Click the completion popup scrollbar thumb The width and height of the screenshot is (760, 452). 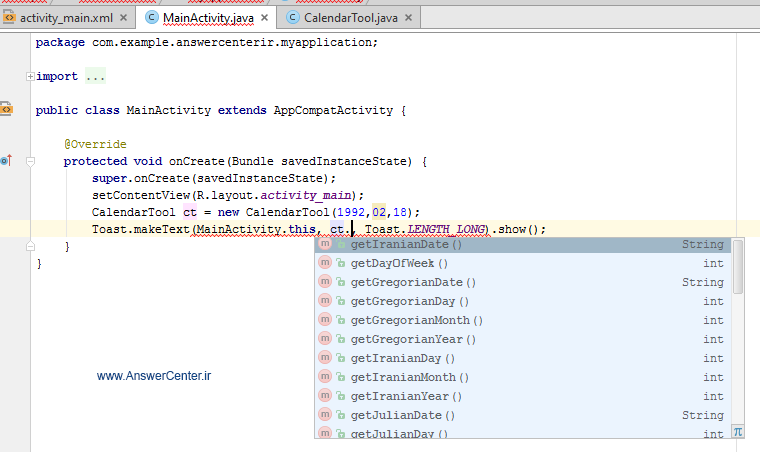pyautogui.click(x=738, y=266)
